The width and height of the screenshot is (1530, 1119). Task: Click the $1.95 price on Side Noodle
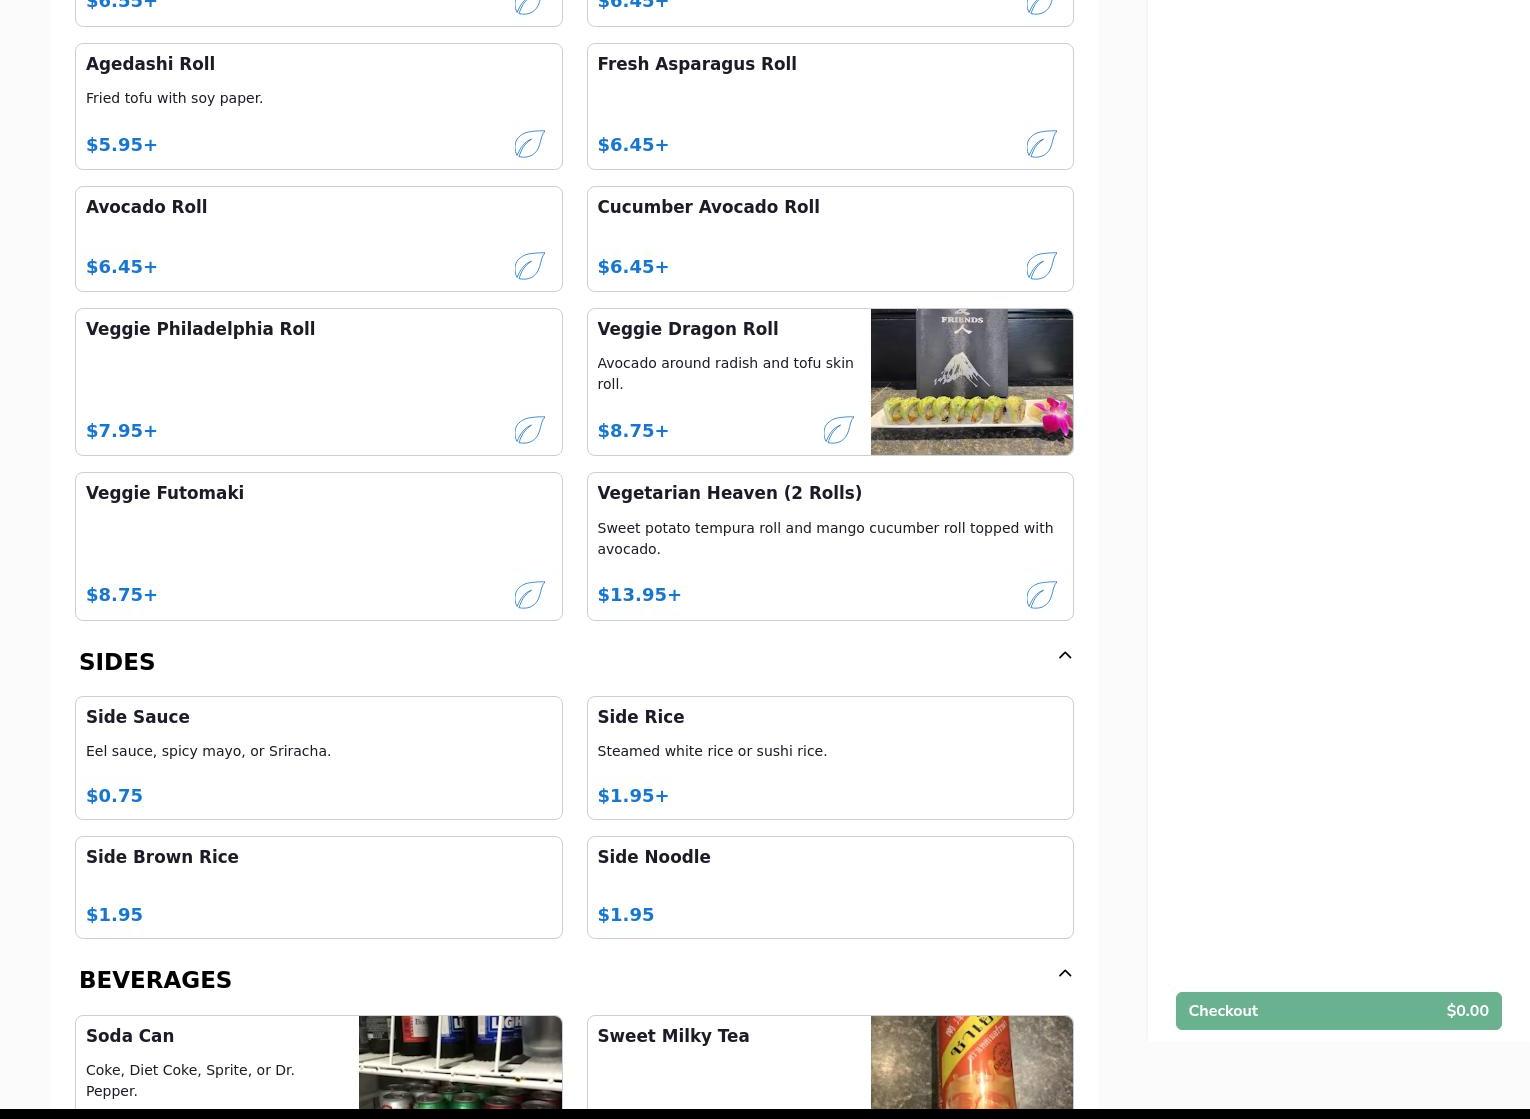pos(626,915)
